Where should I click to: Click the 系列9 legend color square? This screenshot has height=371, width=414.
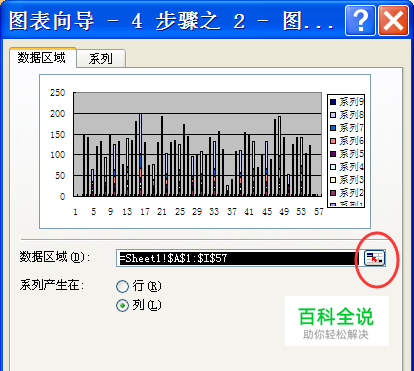click(333, 102)
